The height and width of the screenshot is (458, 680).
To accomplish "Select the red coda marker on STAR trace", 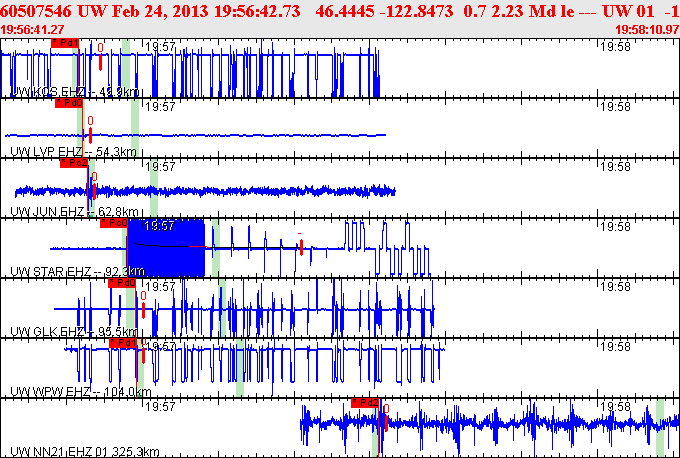I will 301,247.
